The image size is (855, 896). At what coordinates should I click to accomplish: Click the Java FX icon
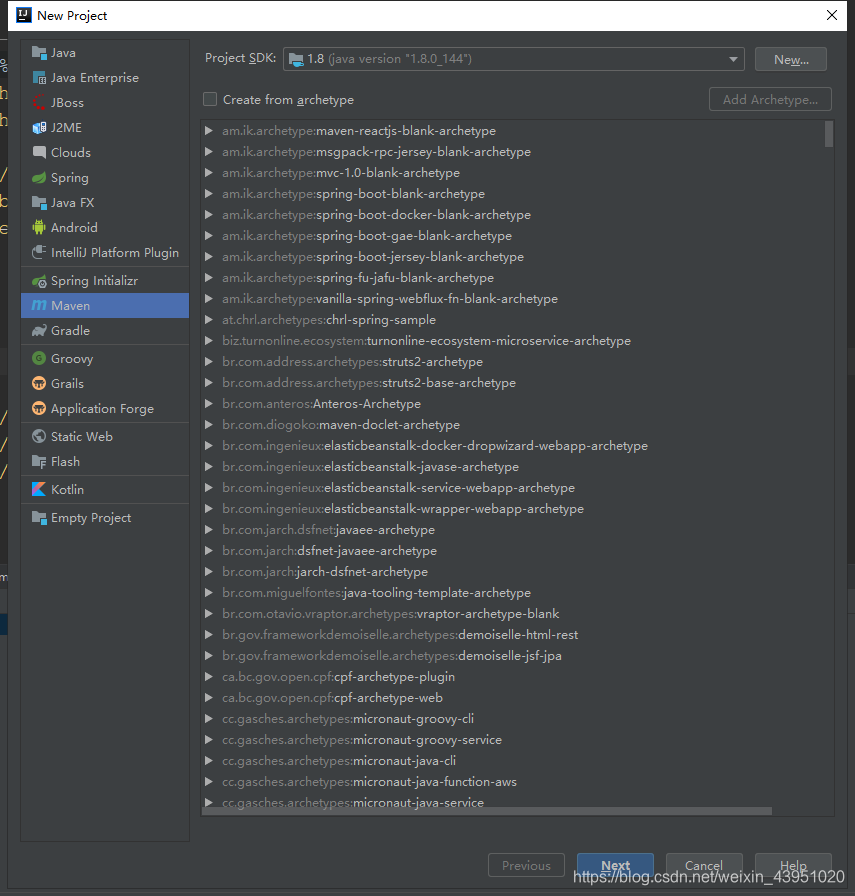tap(39, 203)
